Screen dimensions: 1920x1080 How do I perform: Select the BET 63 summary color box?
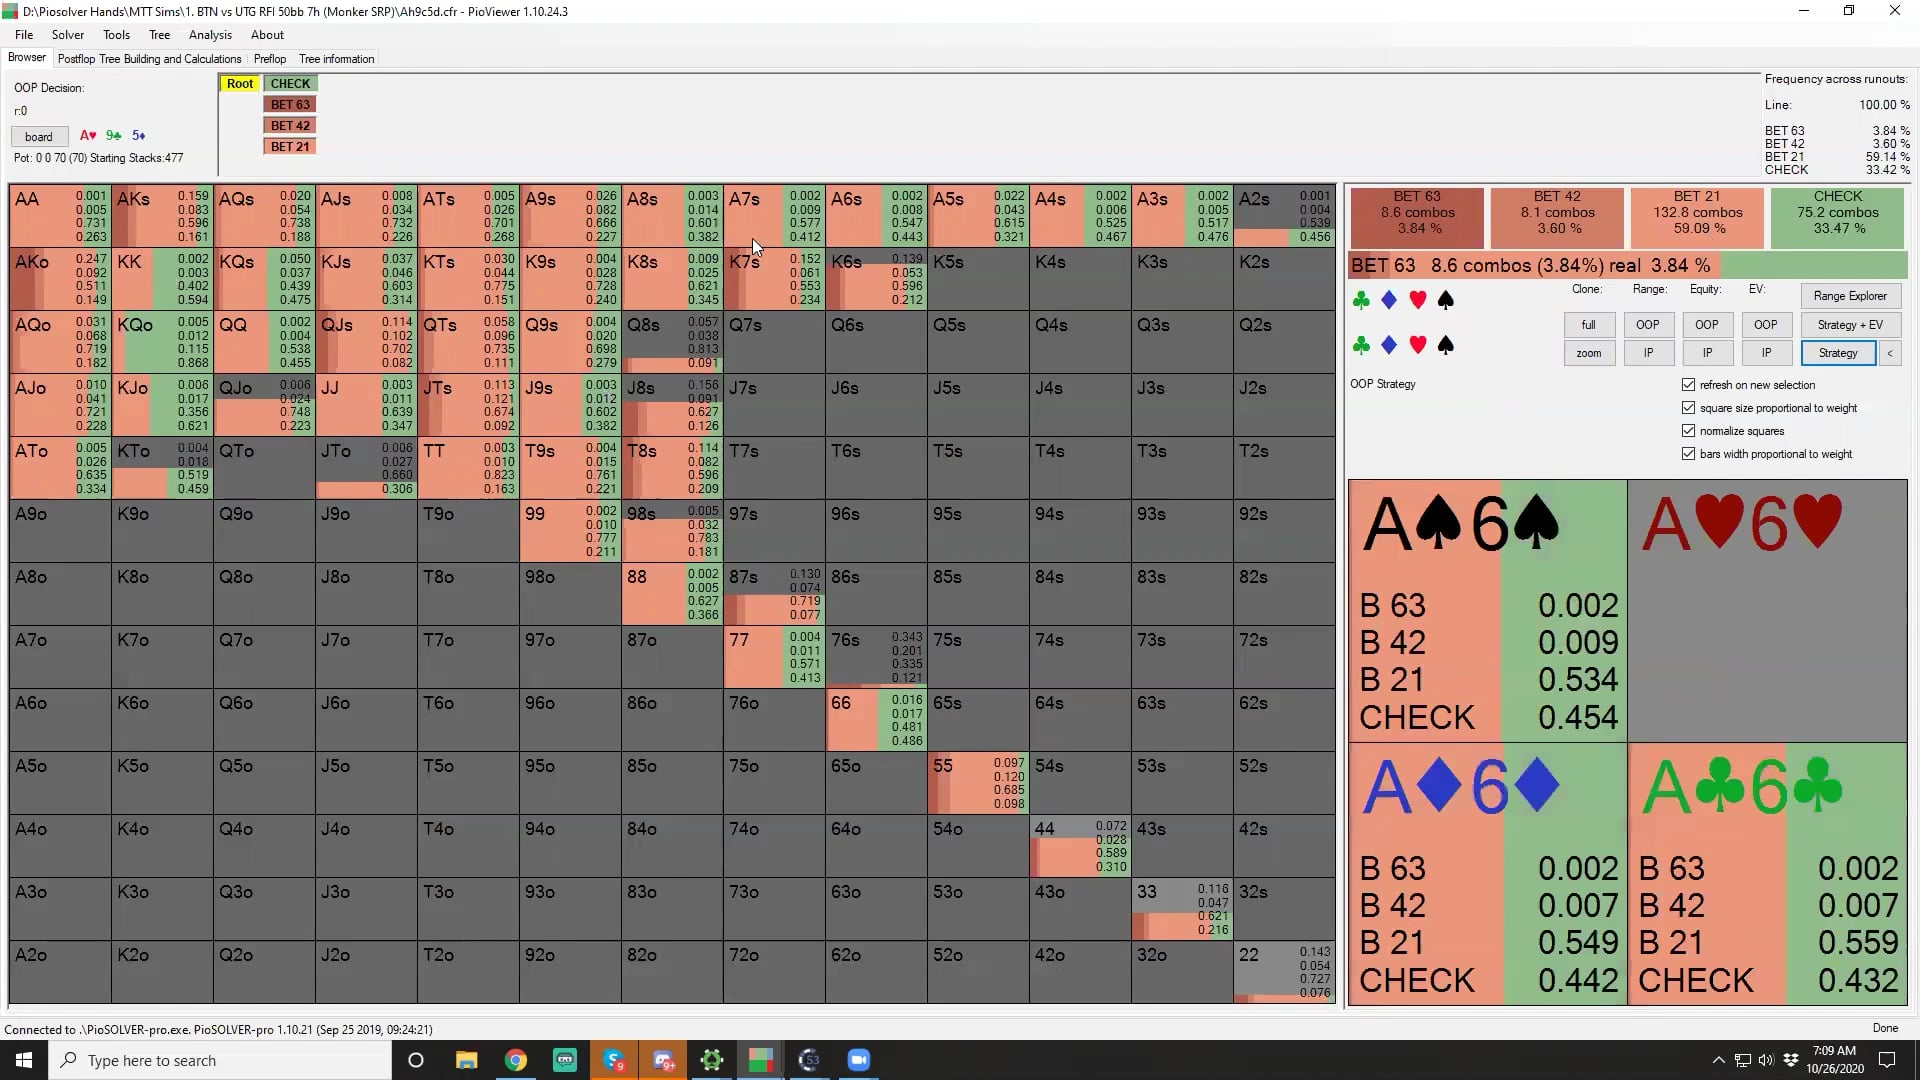click(1417, 213)
